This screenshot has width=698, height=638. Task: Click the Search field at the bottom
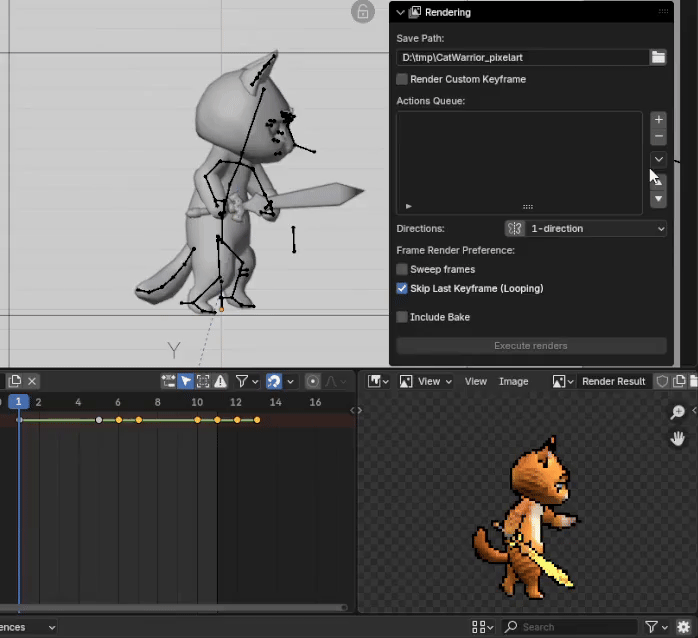click(565, 627)
